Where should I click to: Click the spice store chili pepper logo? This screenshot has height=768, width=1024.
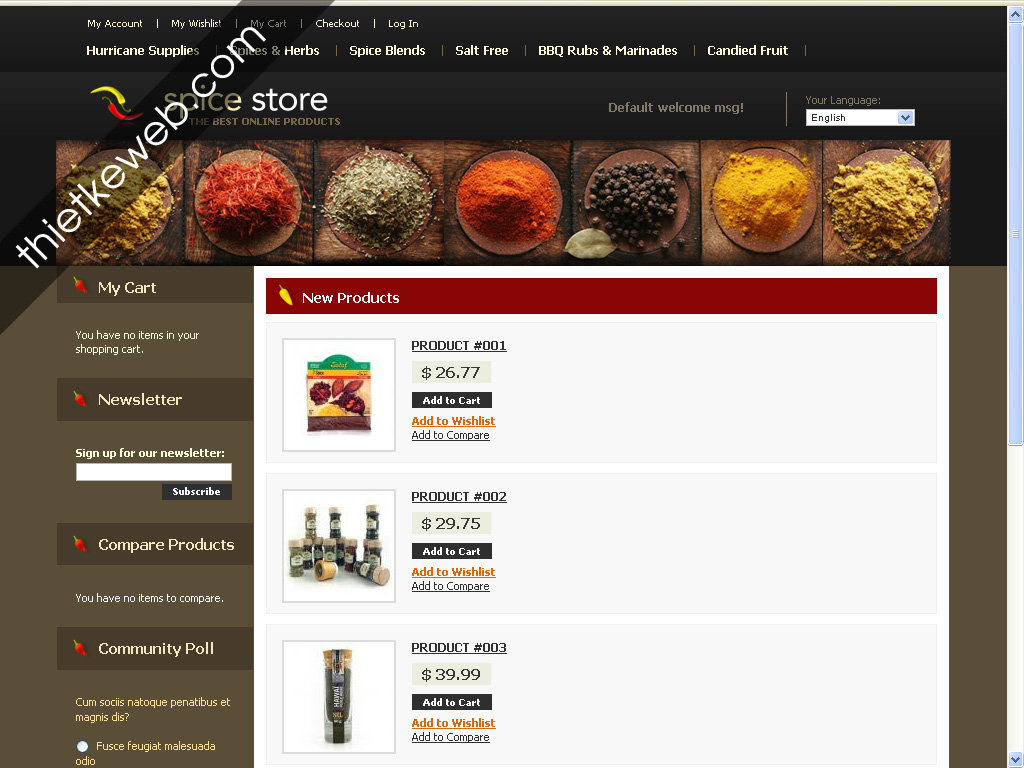coord(116,103)
